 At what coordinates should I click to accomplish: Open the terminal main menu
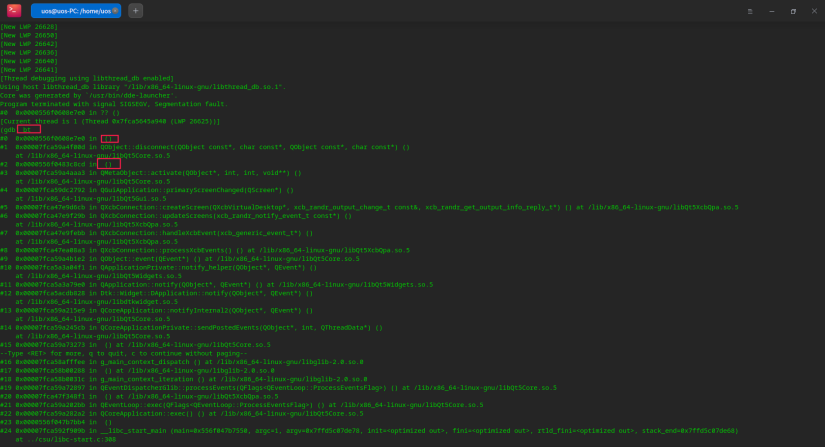750,11
